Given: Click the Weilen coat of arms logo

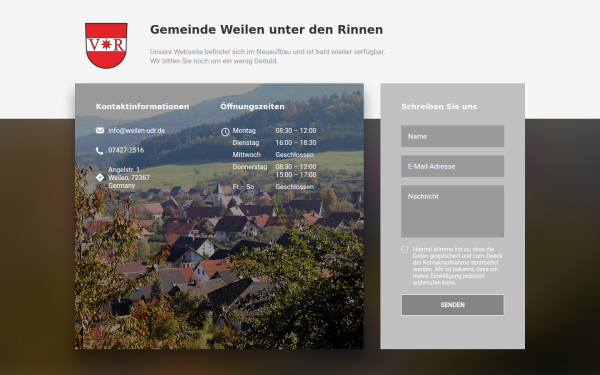Looking at the screenshot, I should [x=106, y=46].
